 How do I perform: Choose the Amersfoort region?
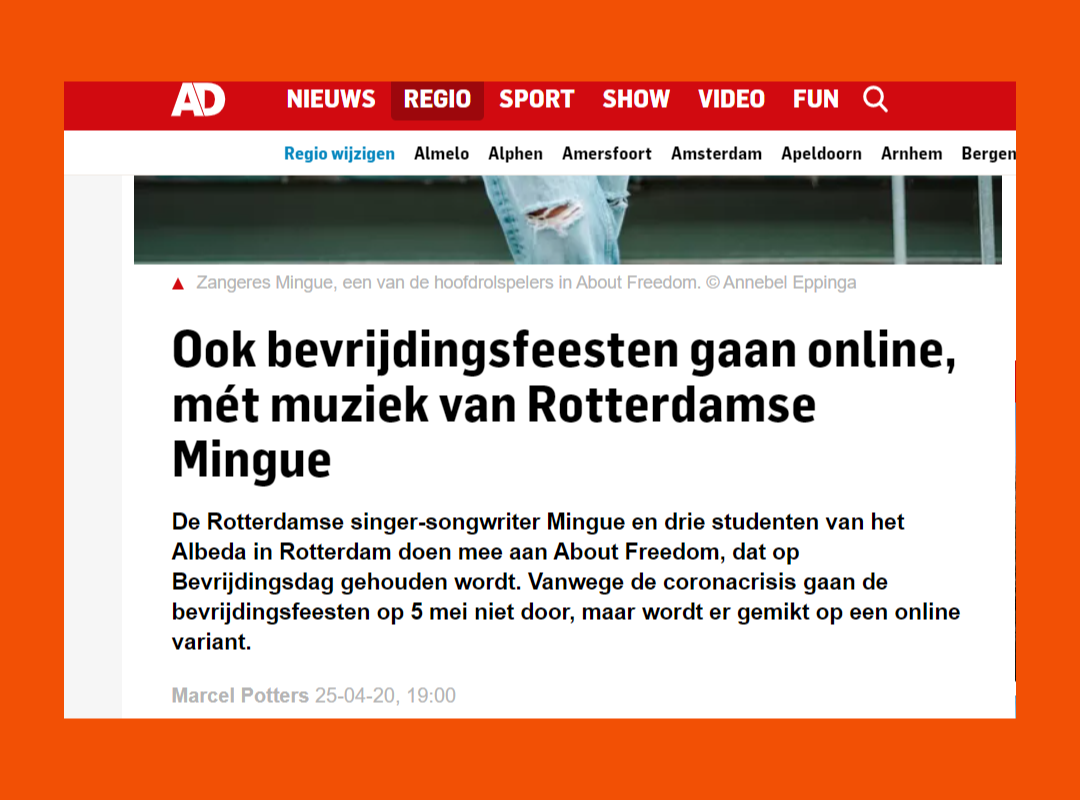point(607,154)
